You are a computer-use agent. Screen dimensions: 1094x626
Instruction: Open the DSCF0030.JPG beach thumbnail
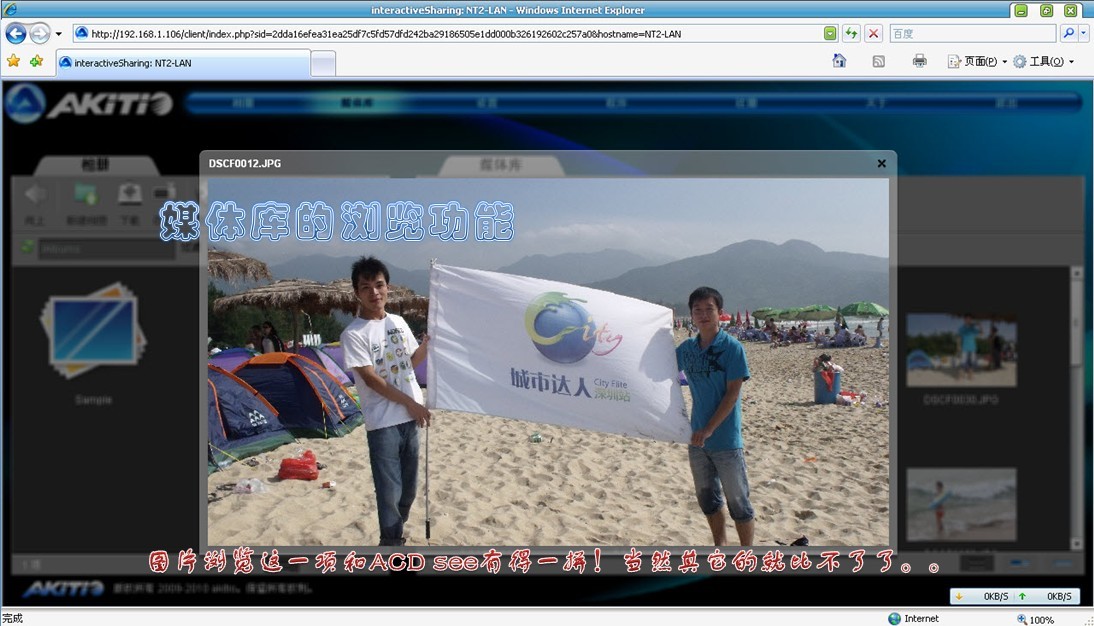point(961,350)
